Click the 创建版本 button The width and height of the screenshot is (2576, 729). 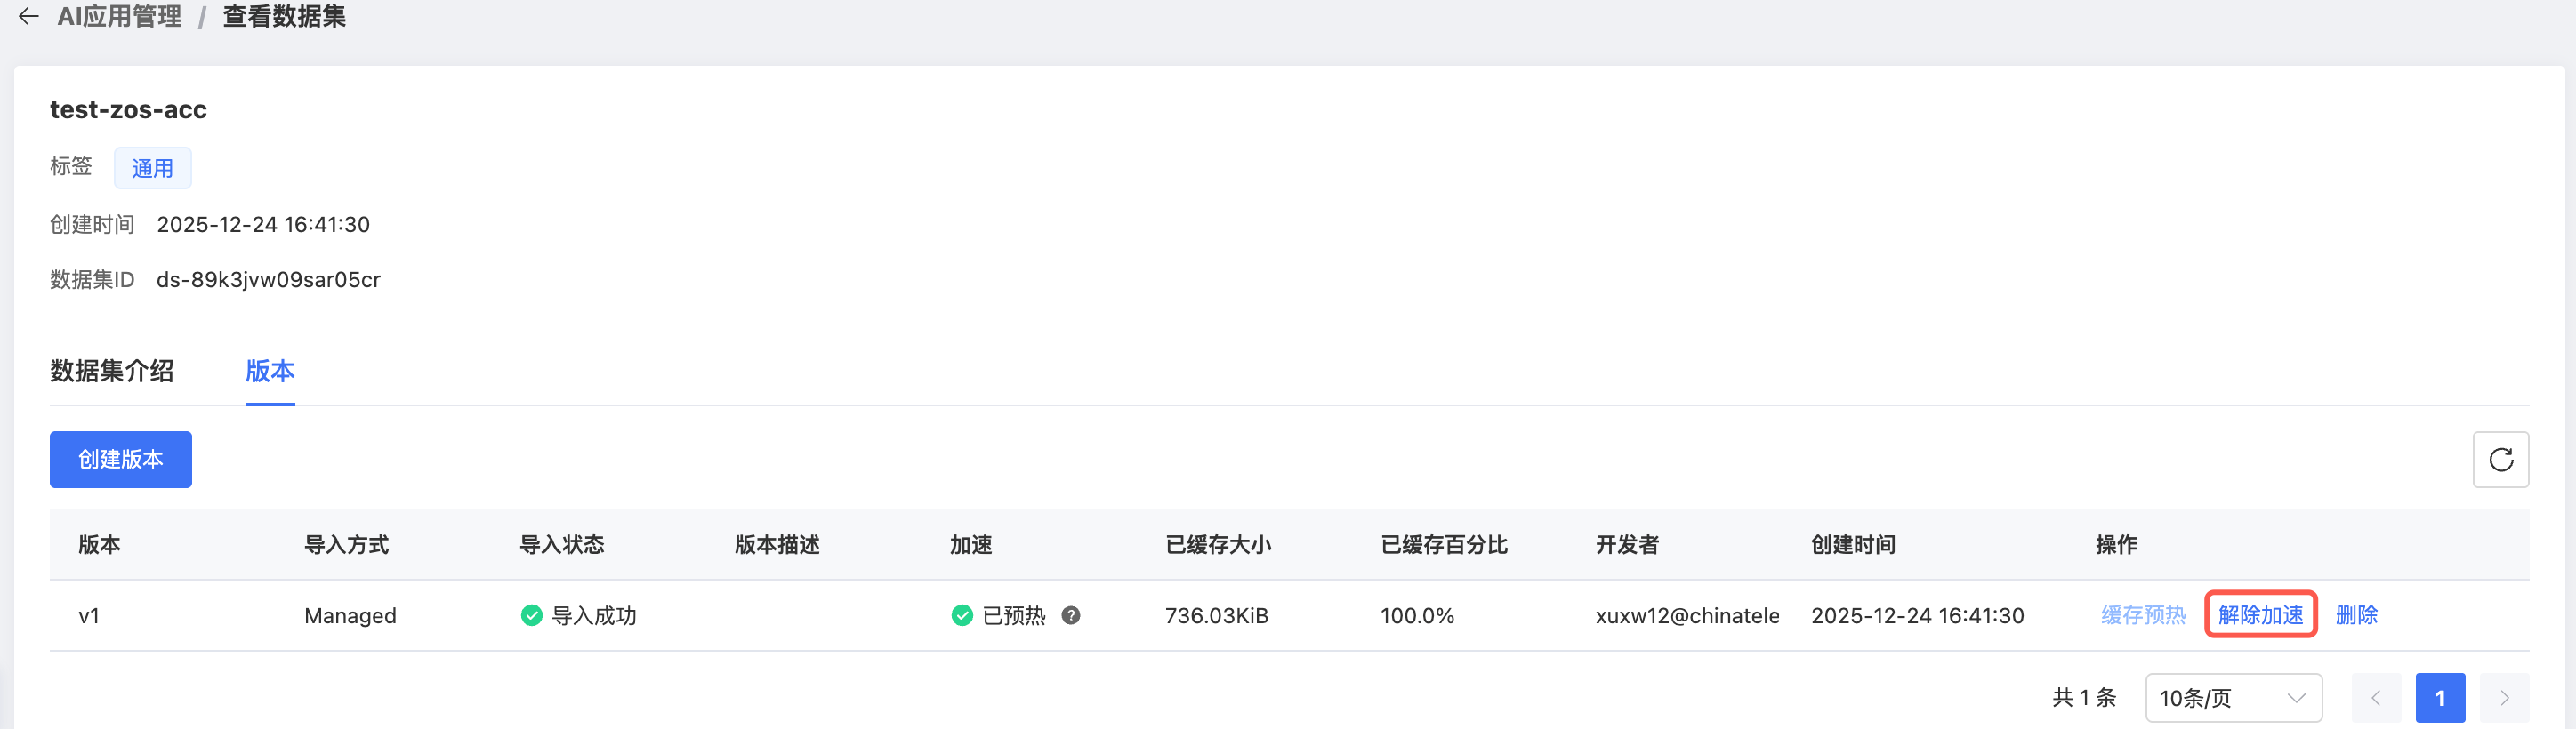pyautogui.click(x=121, y=459)
